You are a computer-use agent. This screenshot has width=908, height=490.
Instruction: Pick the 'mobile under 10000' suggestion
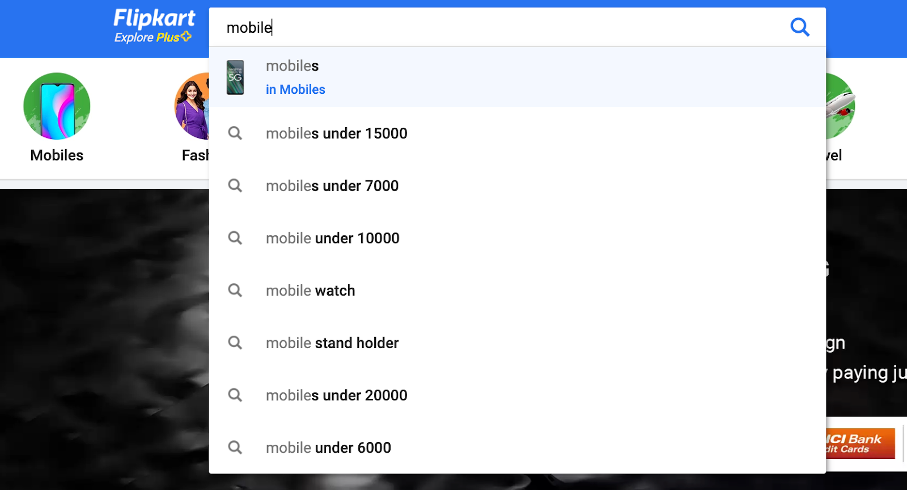[332, 238]
